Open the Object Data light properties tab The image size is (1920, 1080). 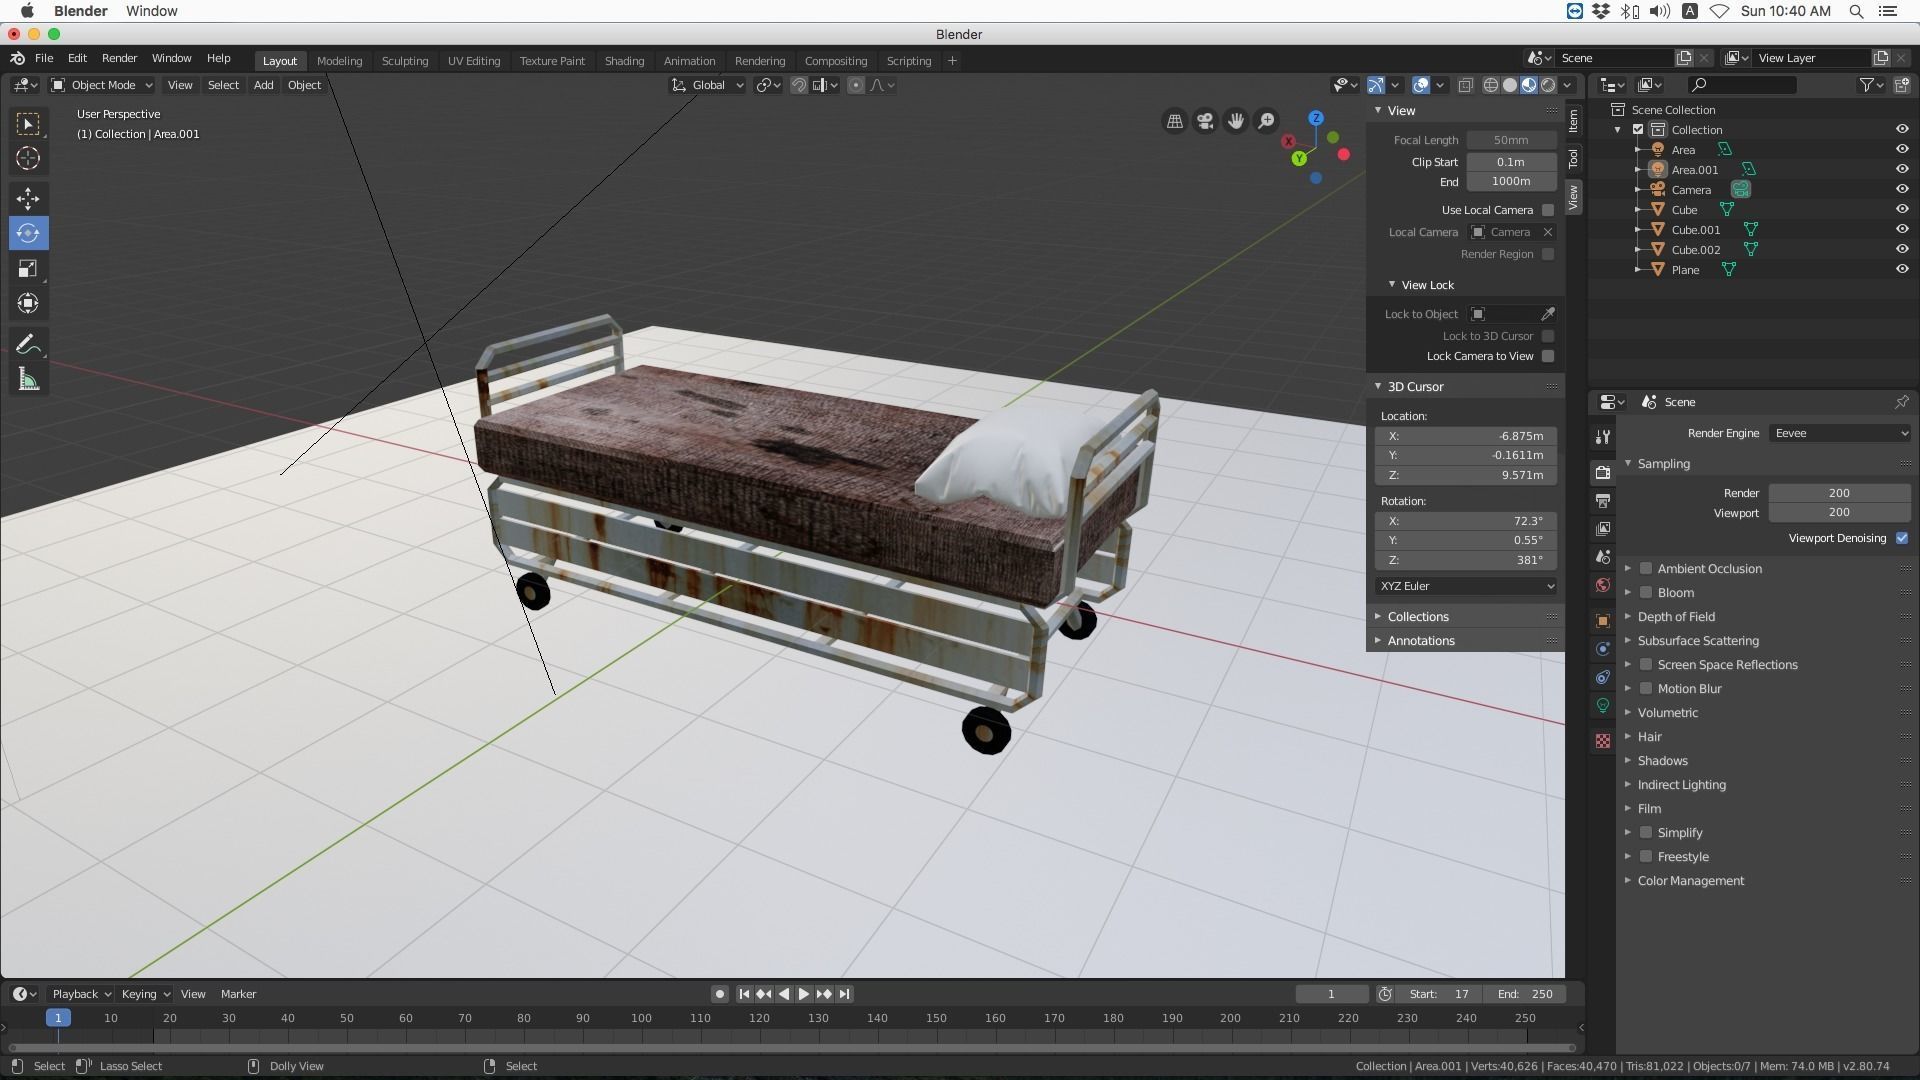tap(1603, 705)
